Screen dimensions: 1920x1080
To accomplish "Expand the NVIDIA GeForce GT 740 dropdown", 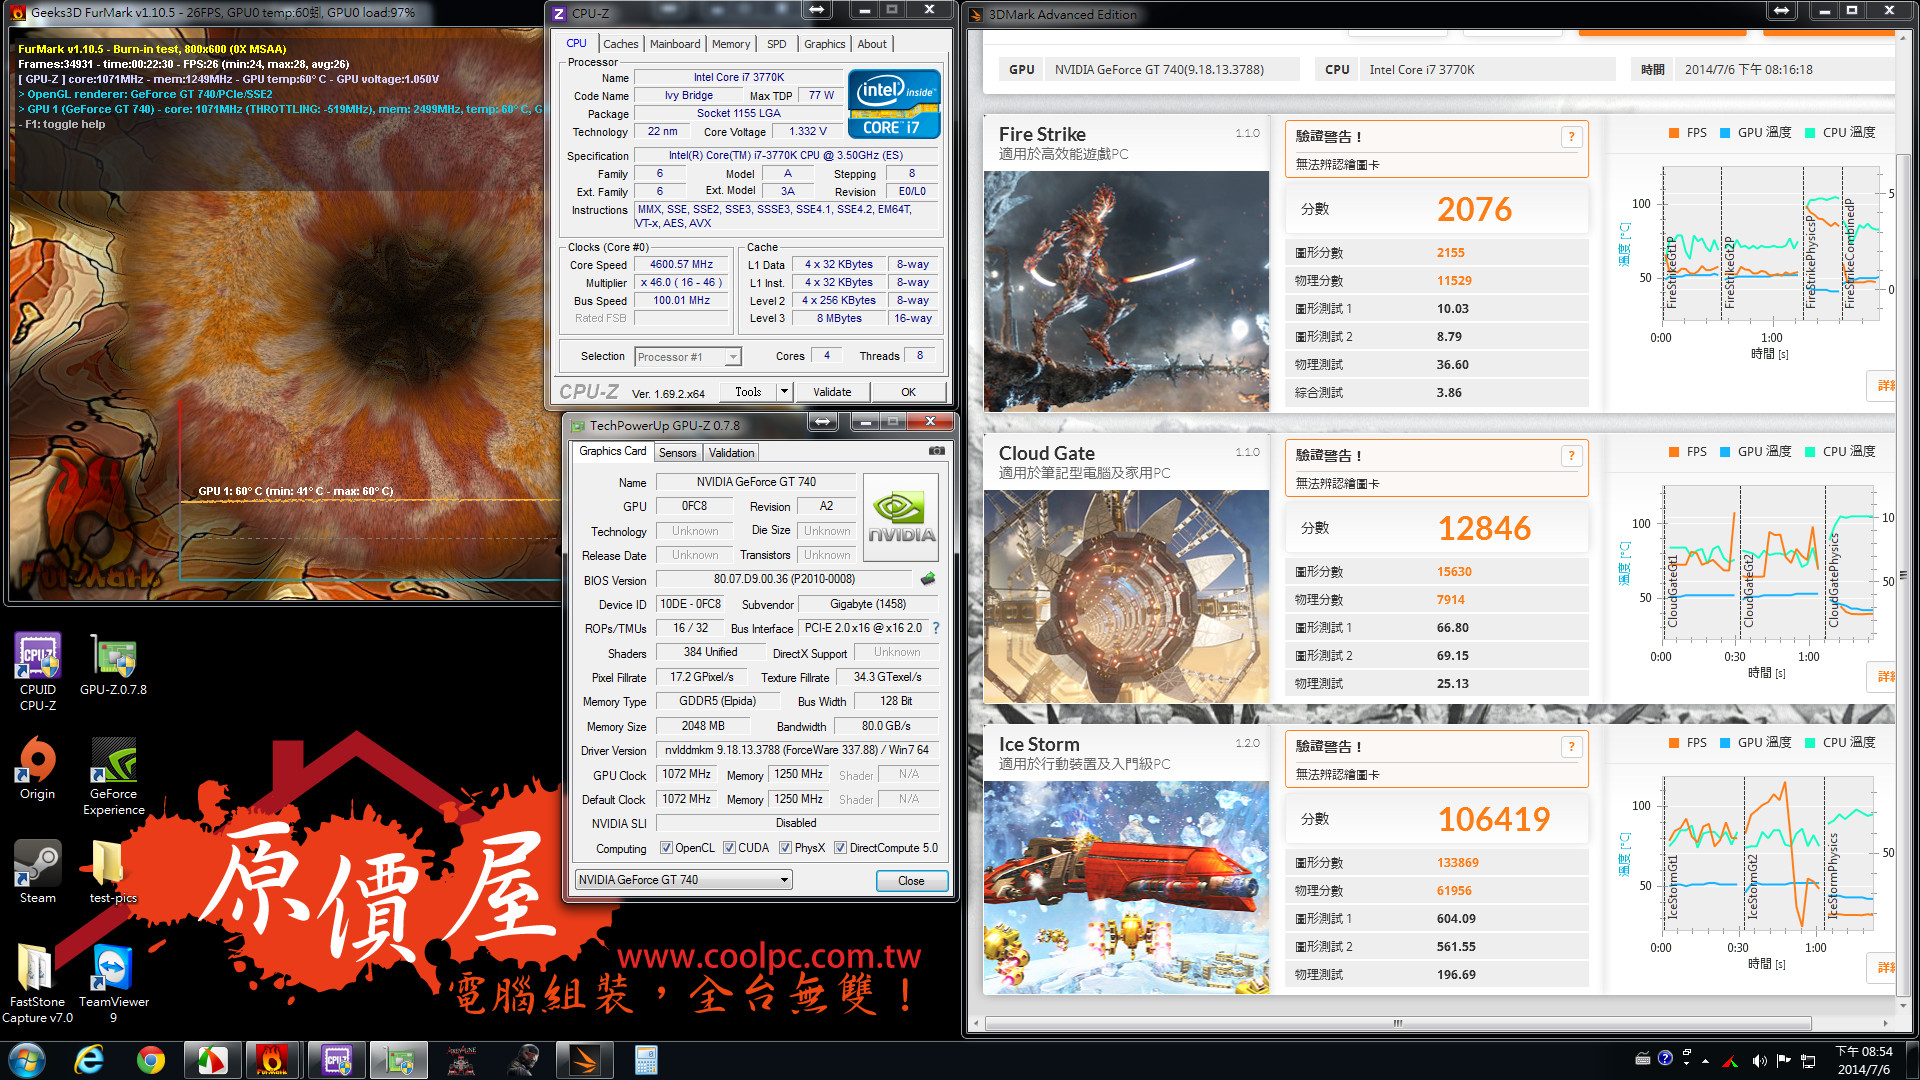I will click(784, 880).
